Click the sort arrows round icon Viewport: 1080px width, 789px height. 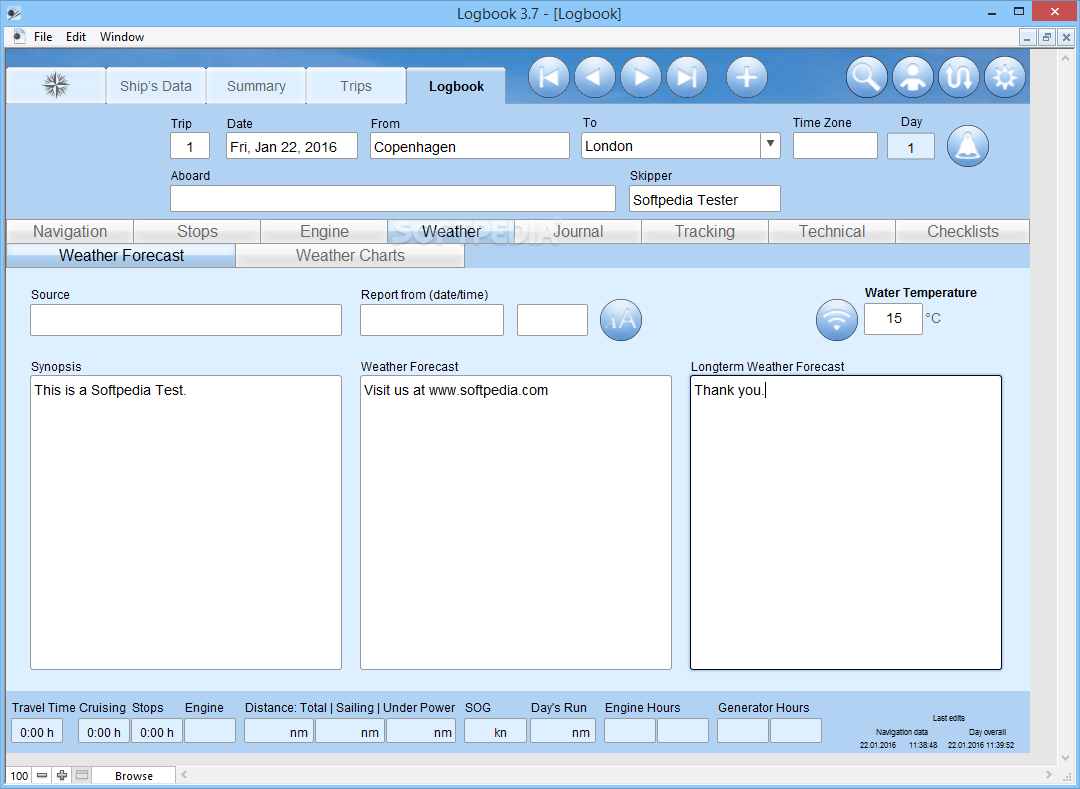959,77
